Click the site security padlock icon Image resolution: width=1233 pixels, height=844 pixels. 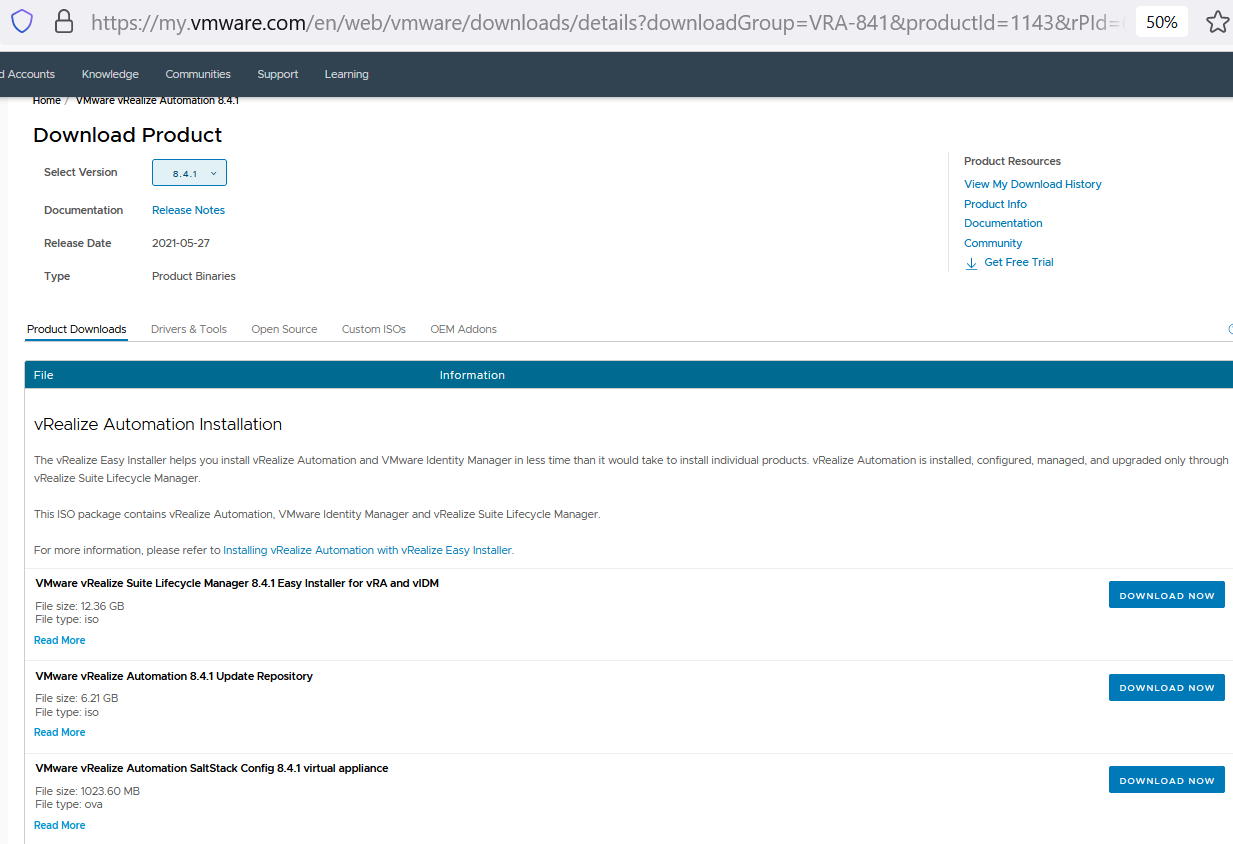pyautogui.click(x=64, y=21)
